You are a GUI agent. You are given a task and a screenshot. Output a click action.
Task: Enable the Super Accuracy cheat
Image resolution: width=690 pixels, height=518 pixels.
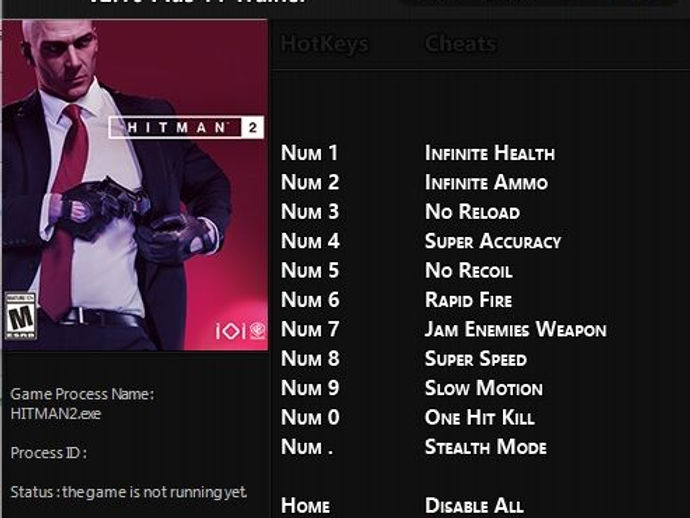coord(493,241)
